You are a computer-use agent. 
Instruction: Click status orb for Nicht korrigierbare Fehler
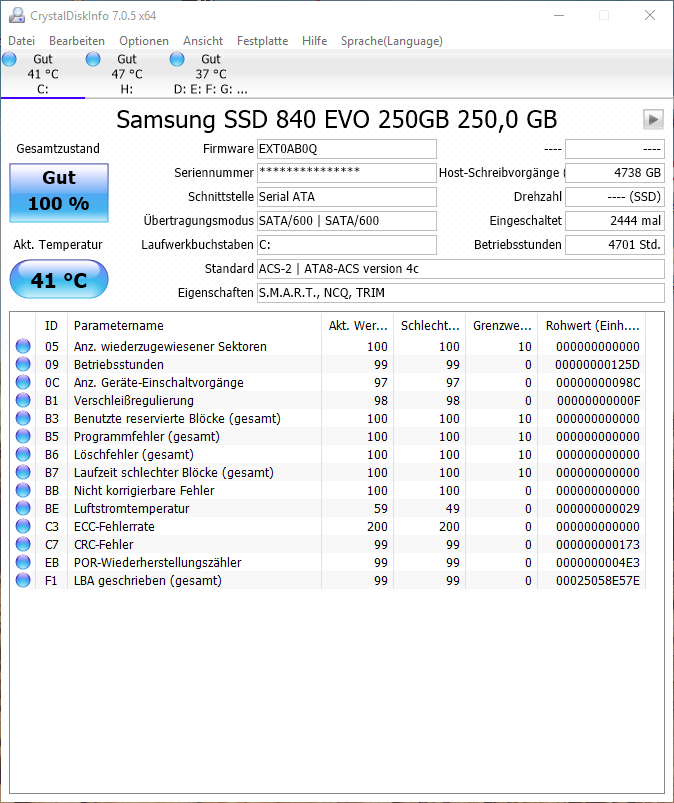[x=23, y=490]
